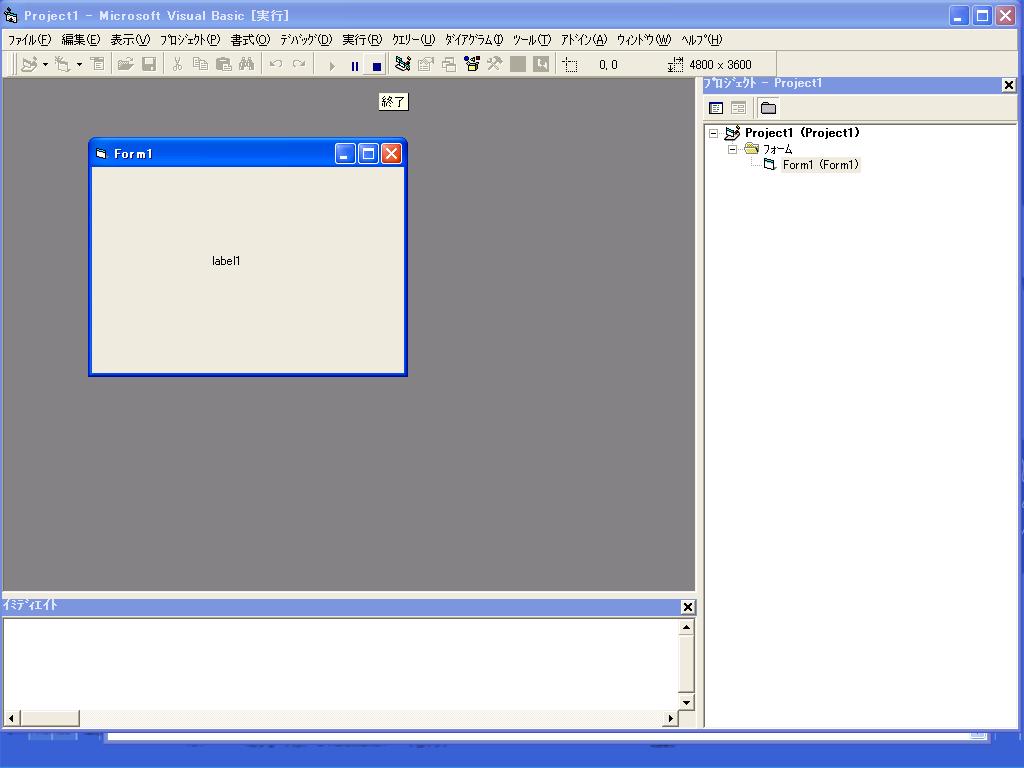The width and height of the screenshot is (1024, 768).
Task: Select the フォーム folder in the tree
Action: 777,149
